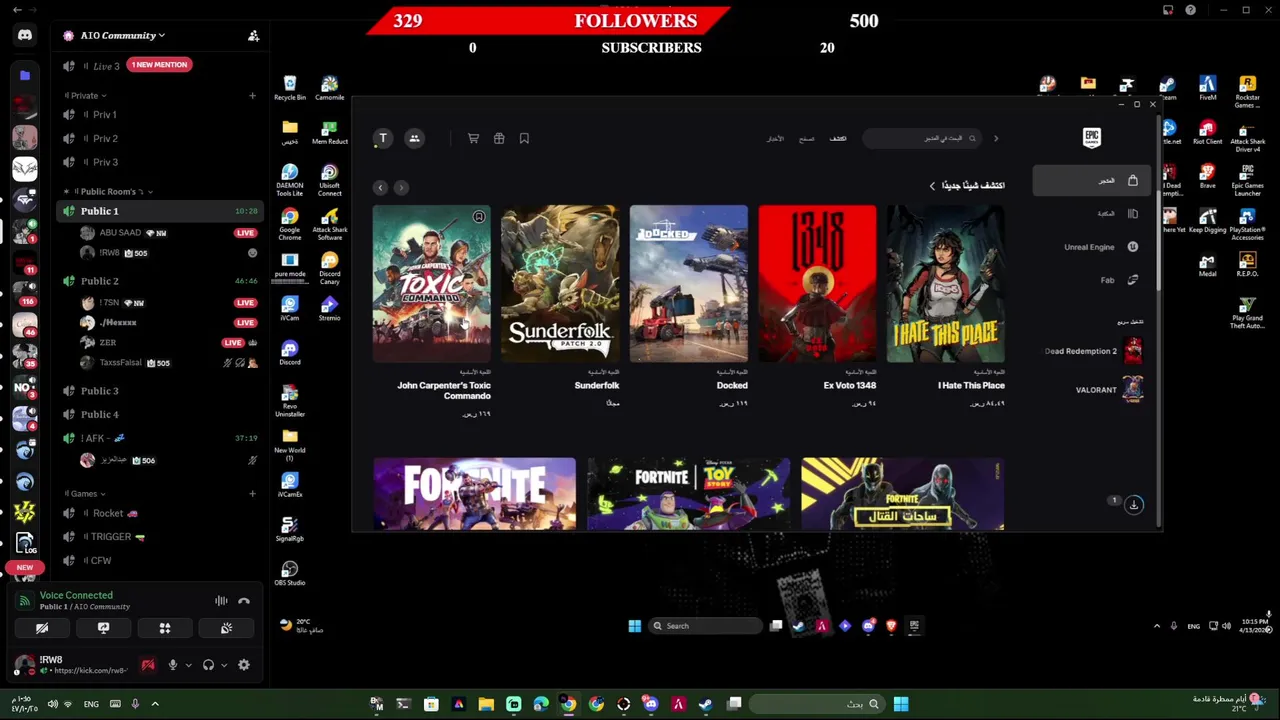Create channel in Private category plus icon
The height and width of the screenshot is (720, 1280).
253,96
